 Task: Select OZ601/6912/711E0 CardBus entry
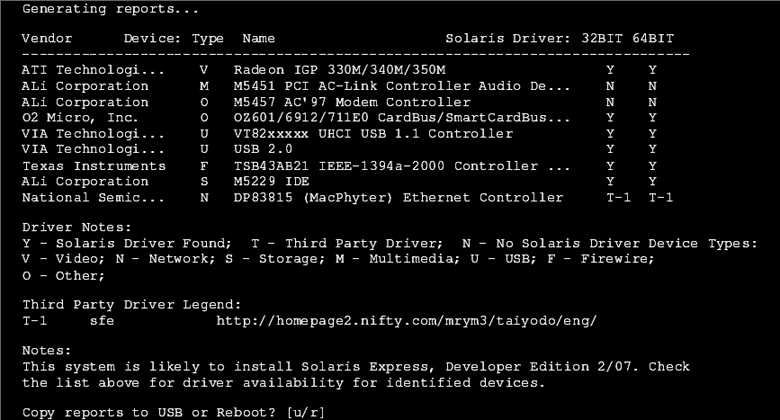(x=402, y=118)
